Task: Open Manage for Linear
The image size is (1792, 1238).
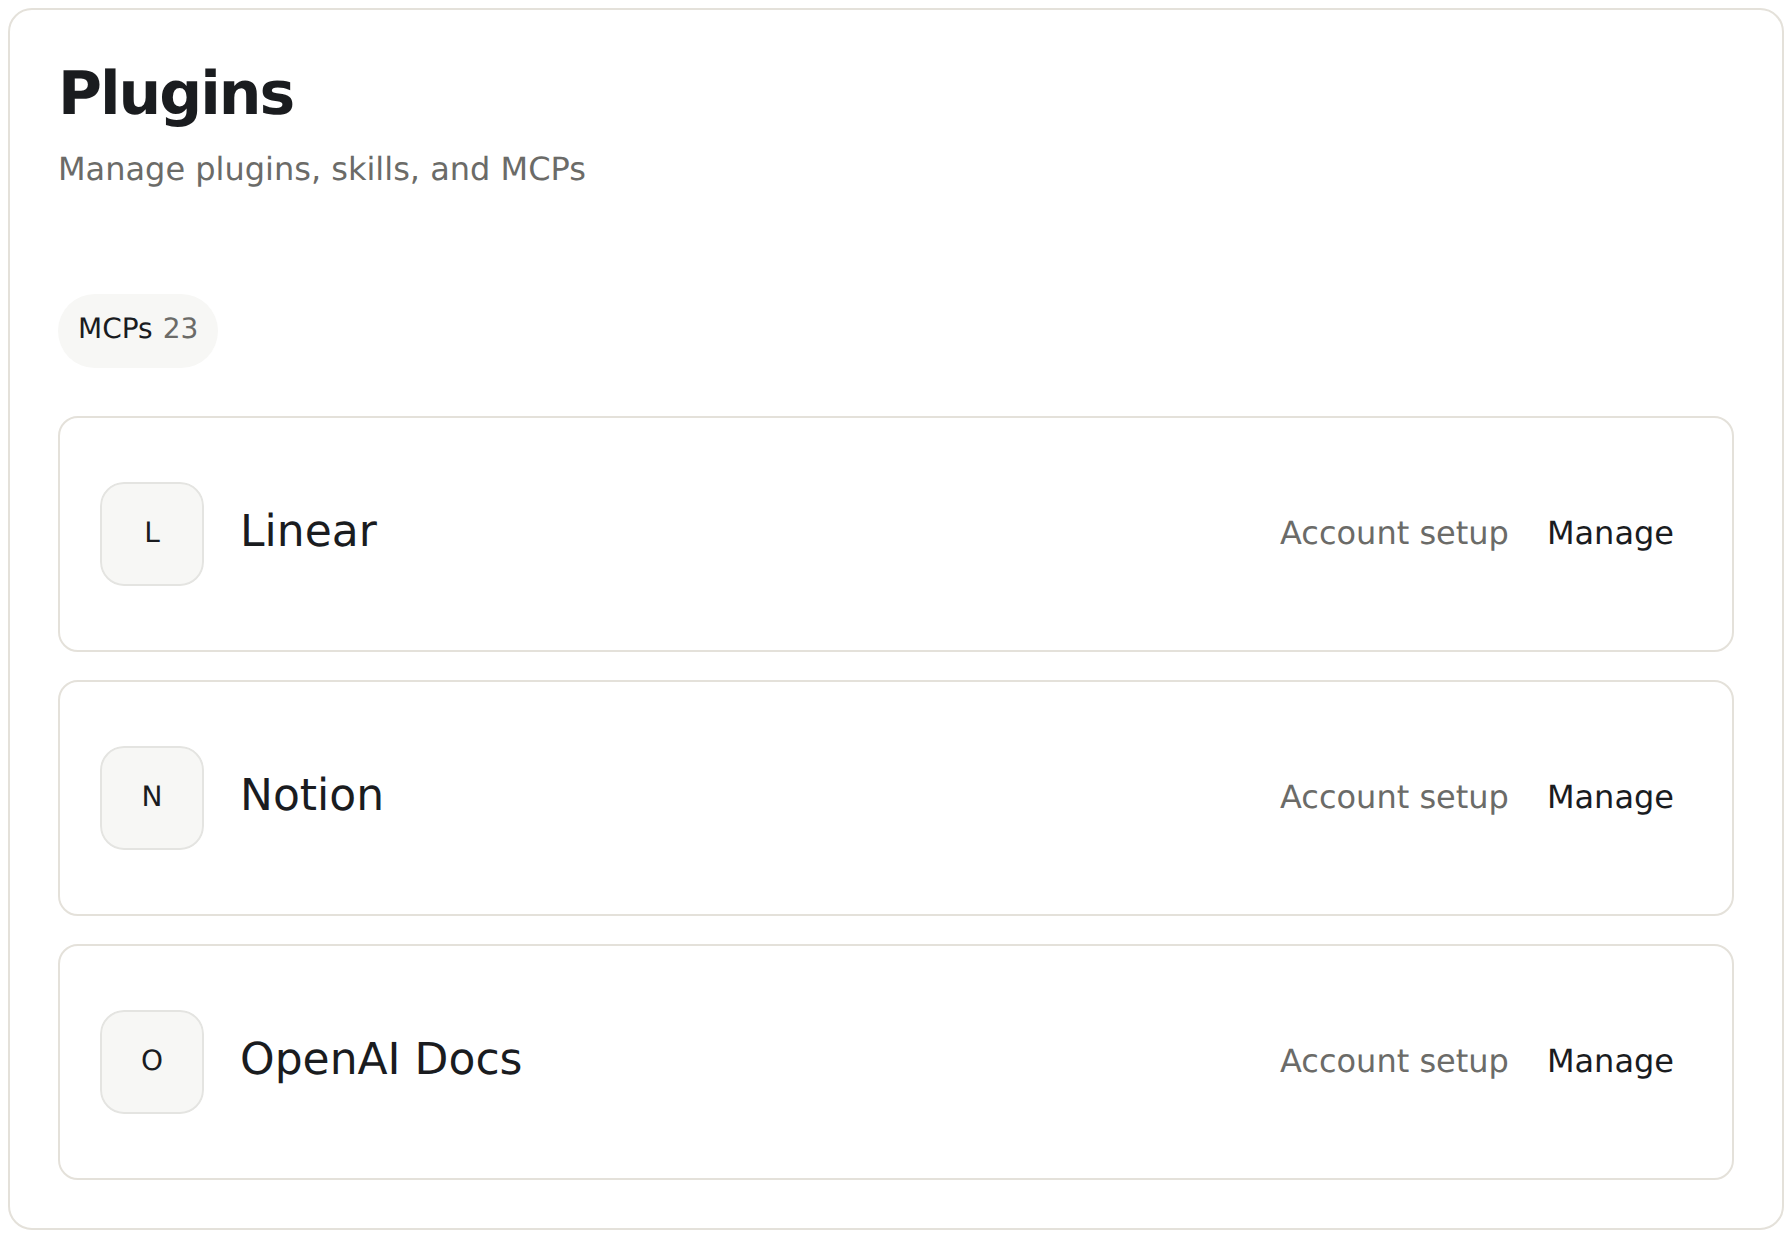Action: pos(1610,533)
